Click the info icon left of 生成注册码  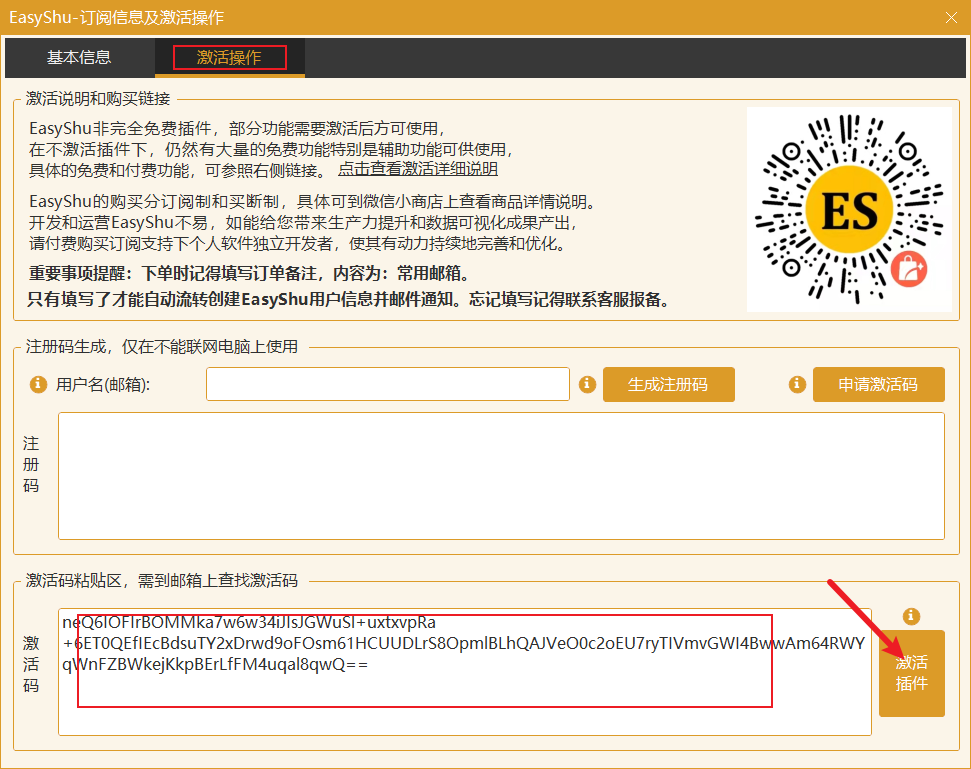pyautogui.click(x=587, y=384)
